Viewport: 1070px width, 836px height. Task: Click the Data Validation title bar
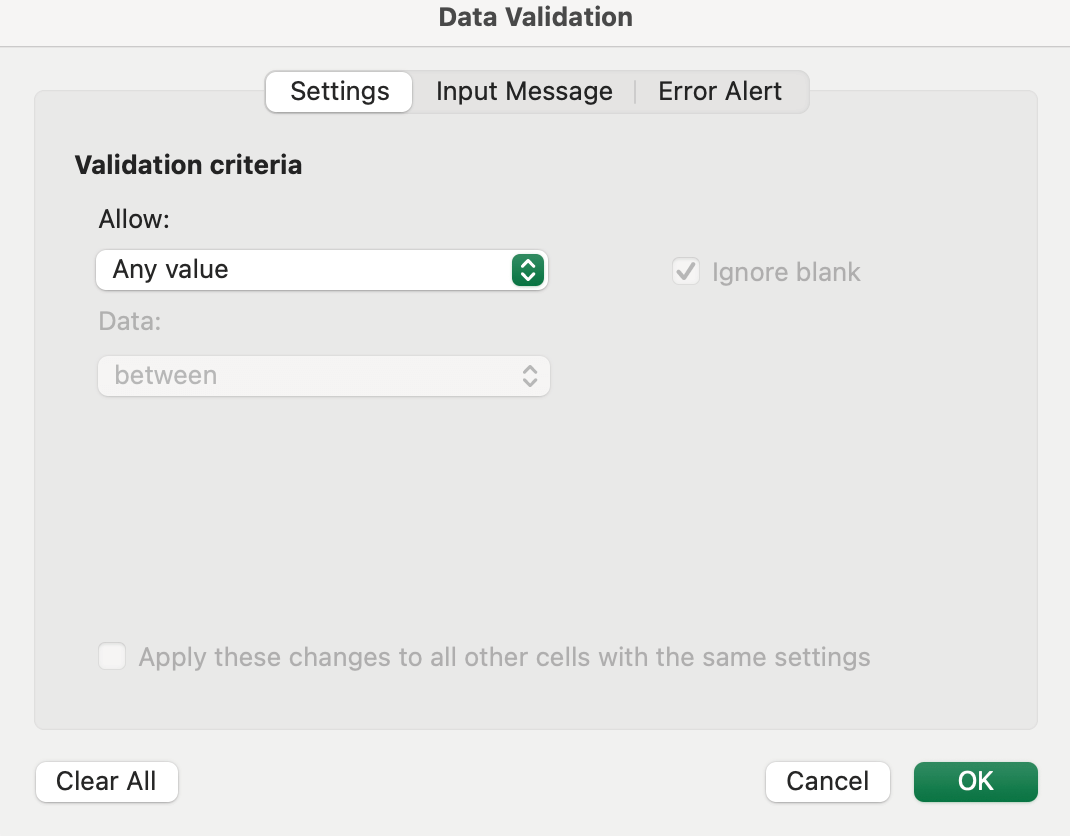click(x=535, y=17)
